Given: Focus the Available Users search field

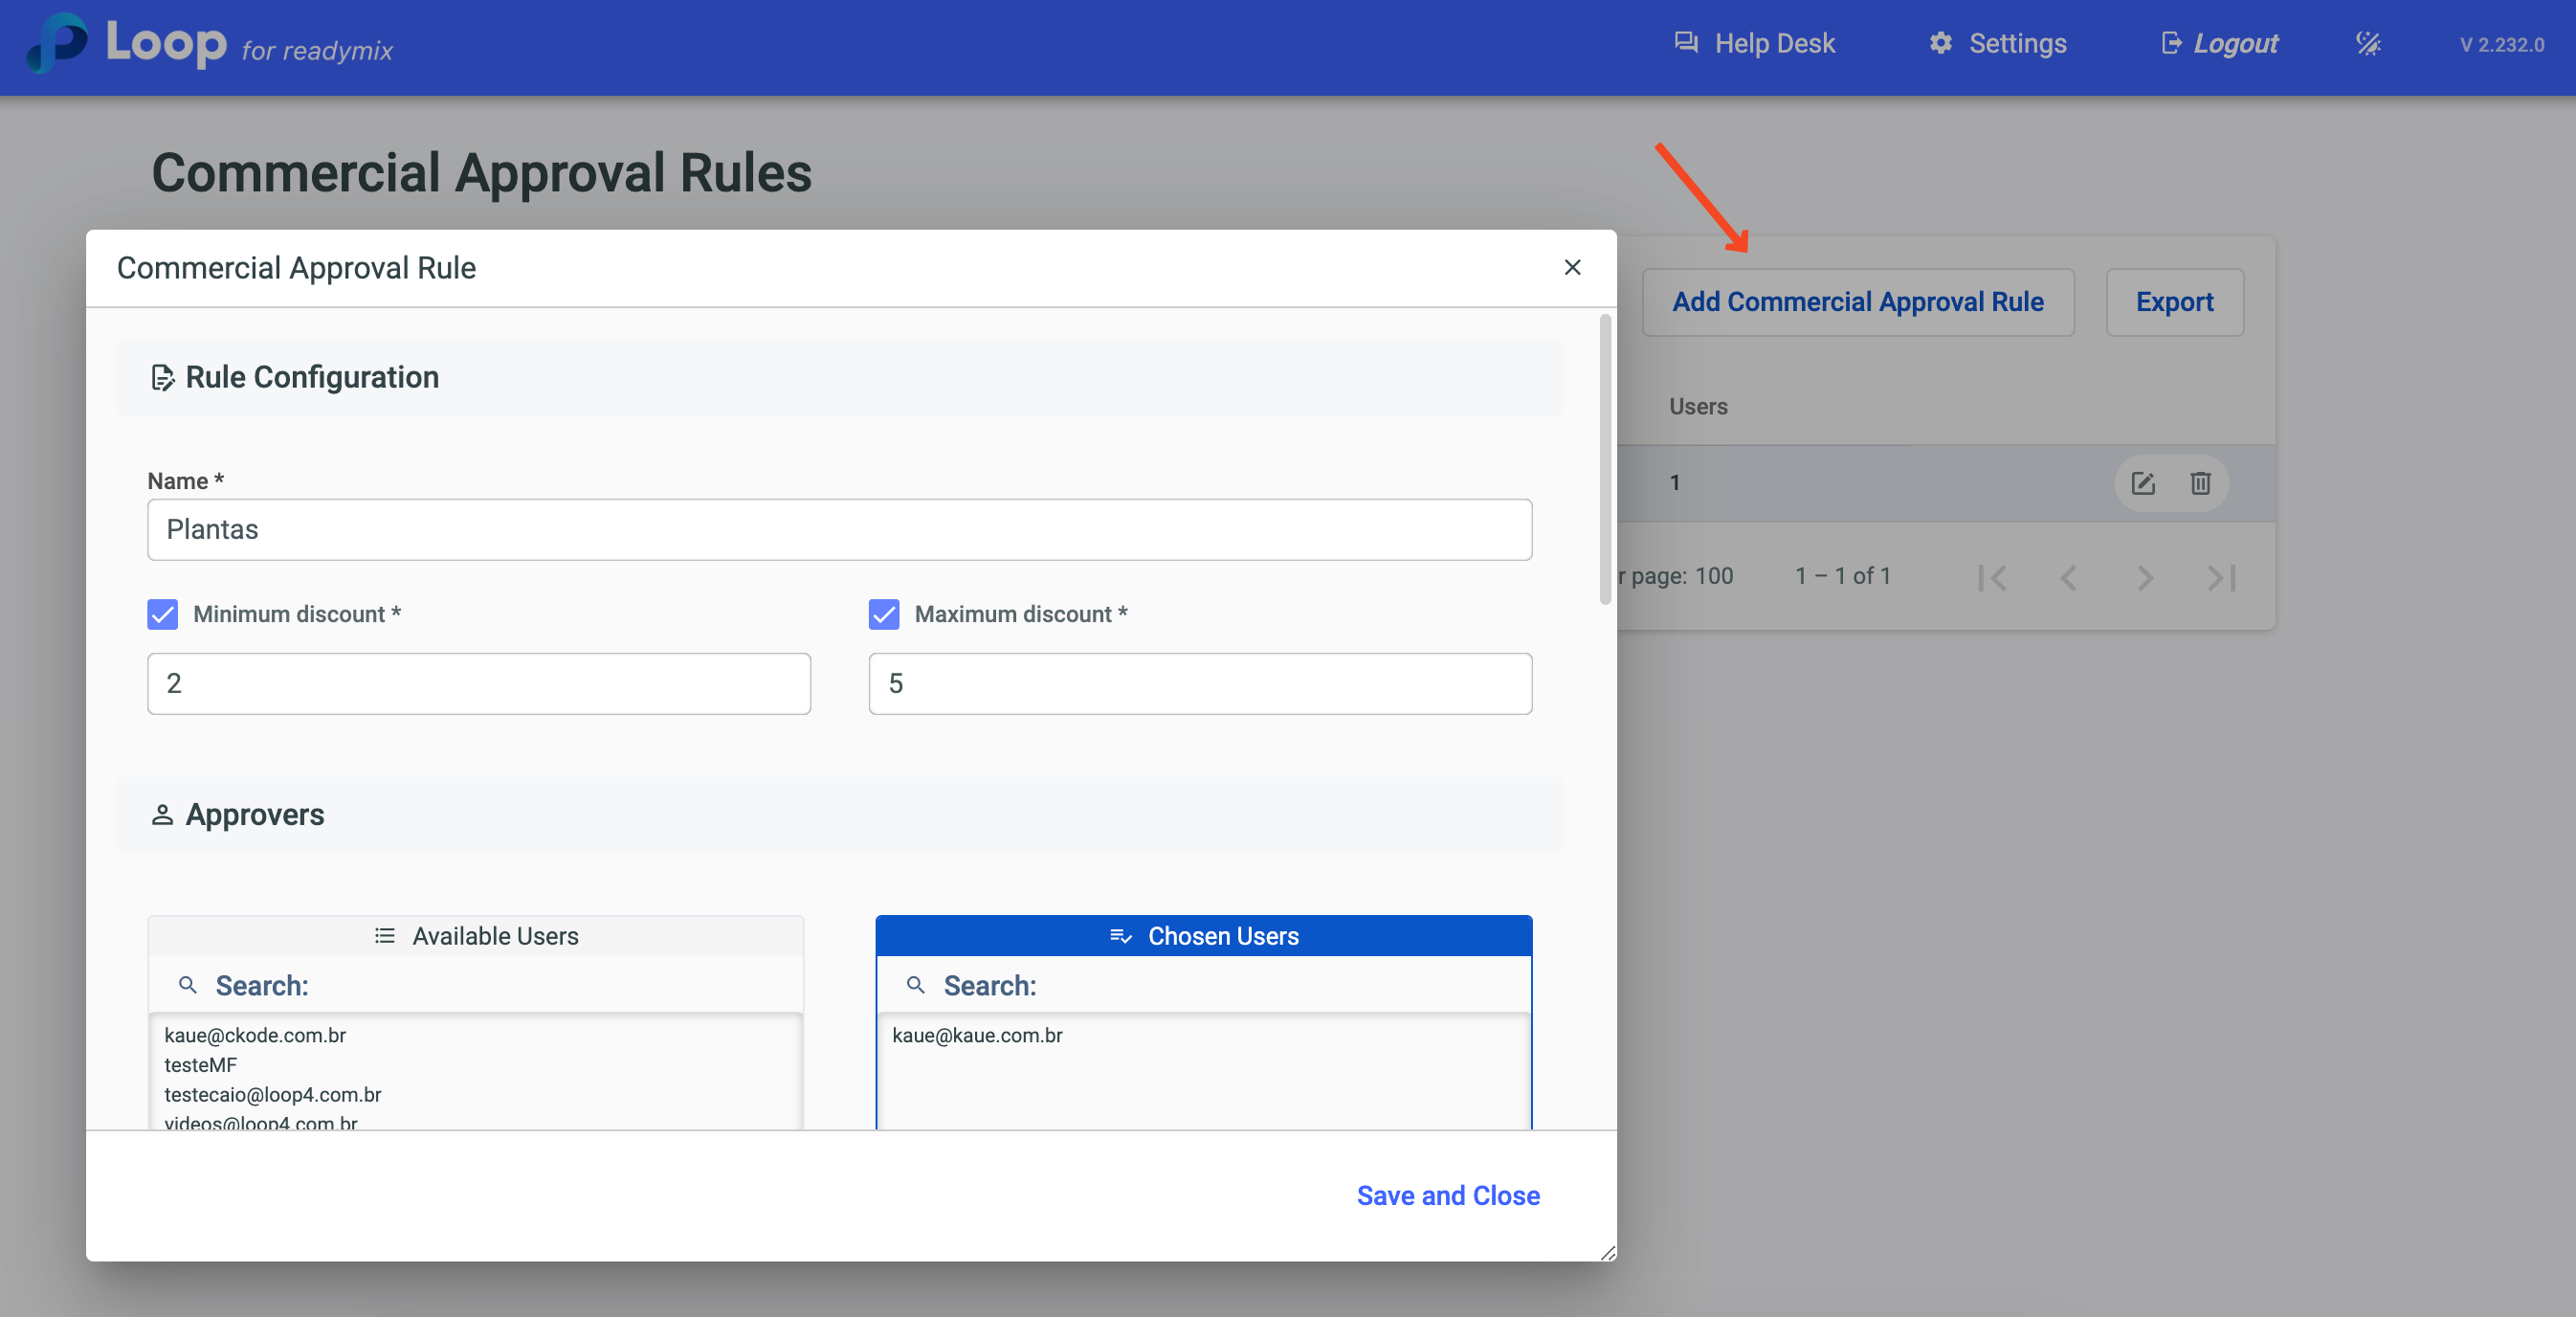Looking at the screenshot, I should [500, 986].
